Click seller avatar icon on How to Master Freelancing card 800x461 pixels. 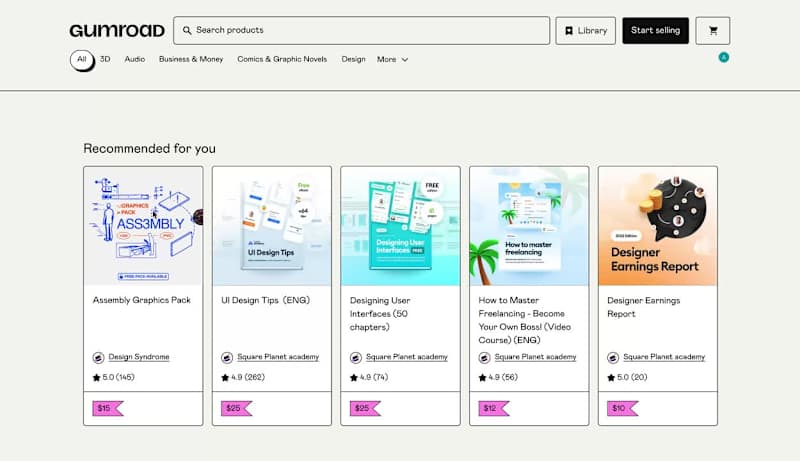pyautogui.click(x=484, y=357)
